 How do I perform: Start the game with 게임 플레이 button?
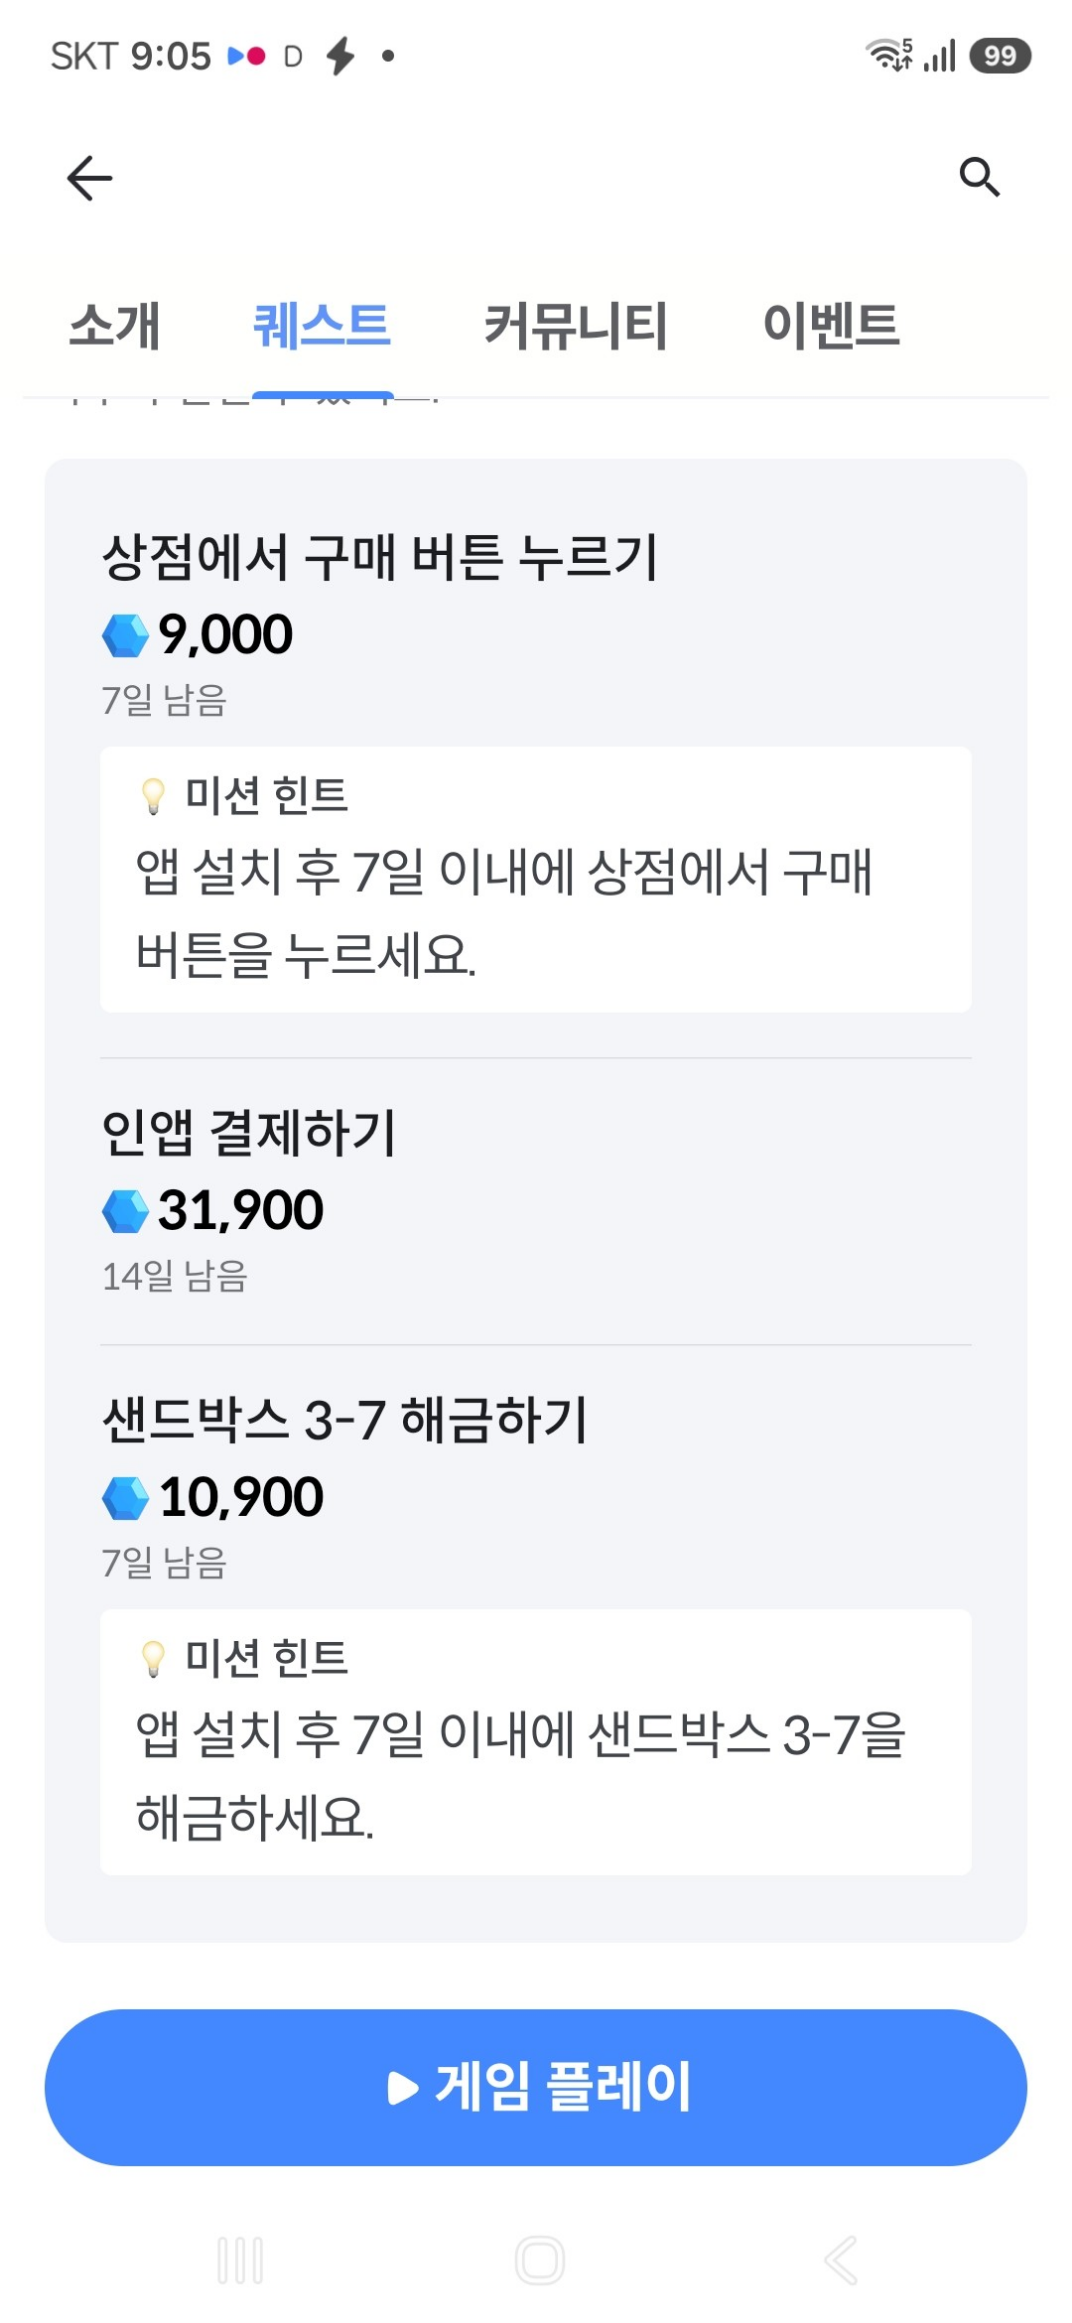point(536,2087)
